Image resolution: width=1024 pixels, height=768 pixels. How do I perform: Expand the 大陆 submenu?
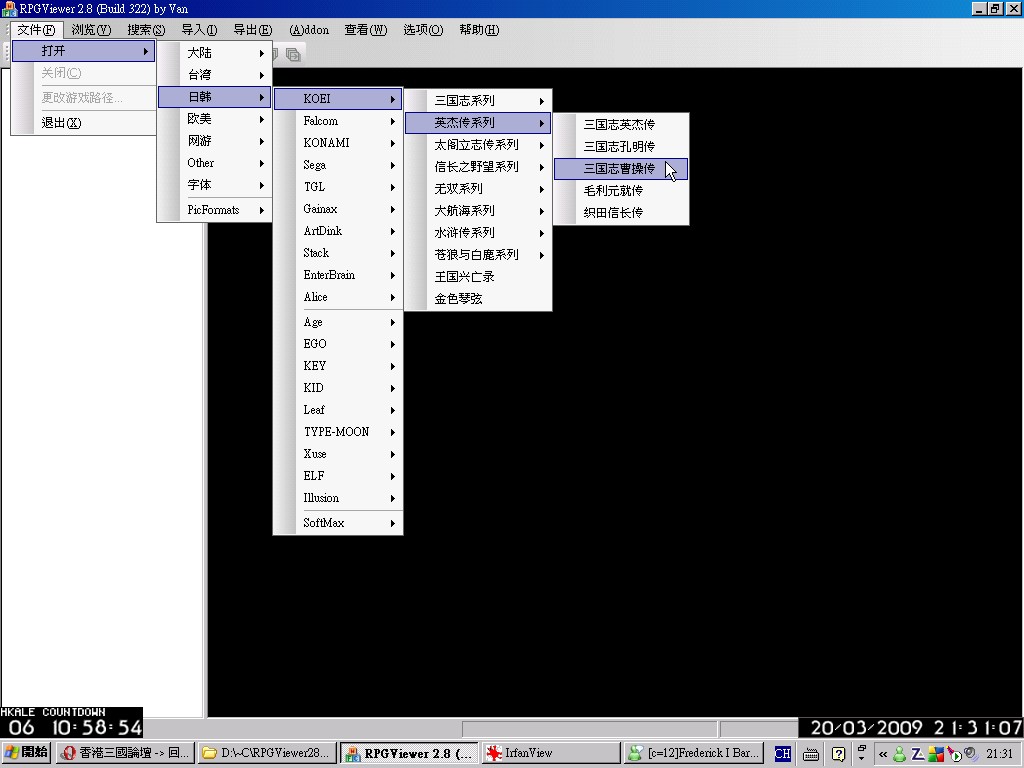215,53
